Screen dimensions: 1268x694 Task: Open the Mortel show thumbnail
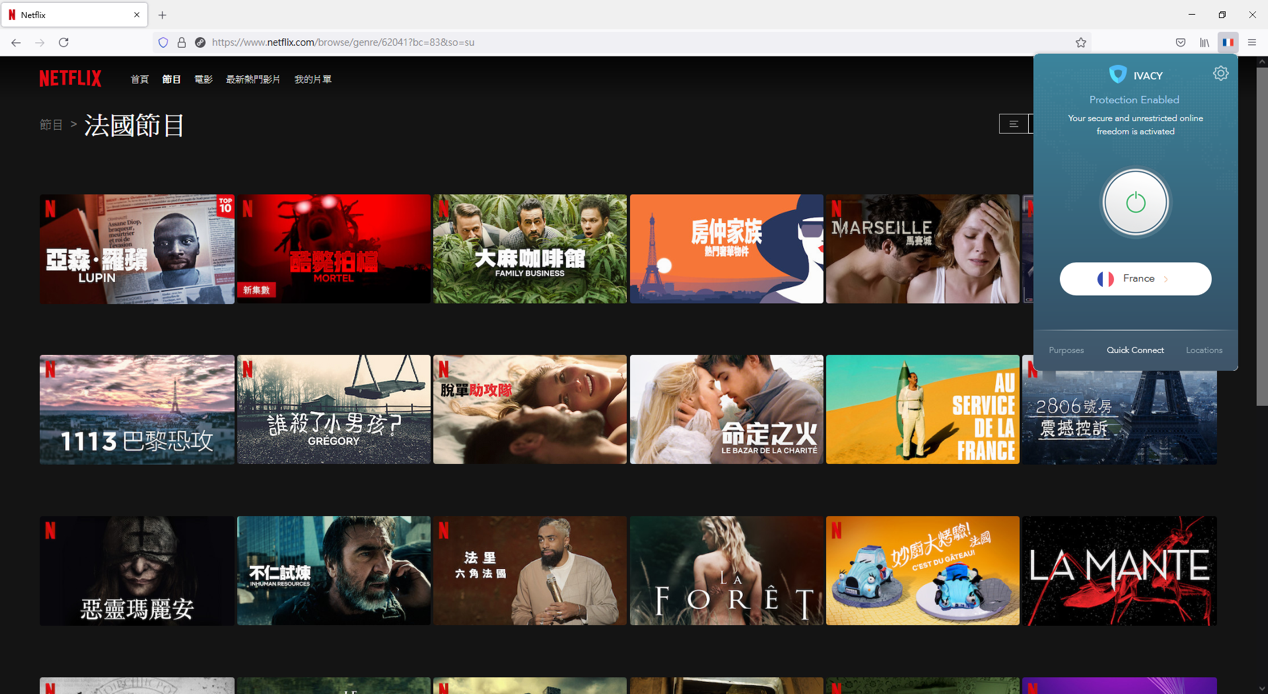click(333, 249)
